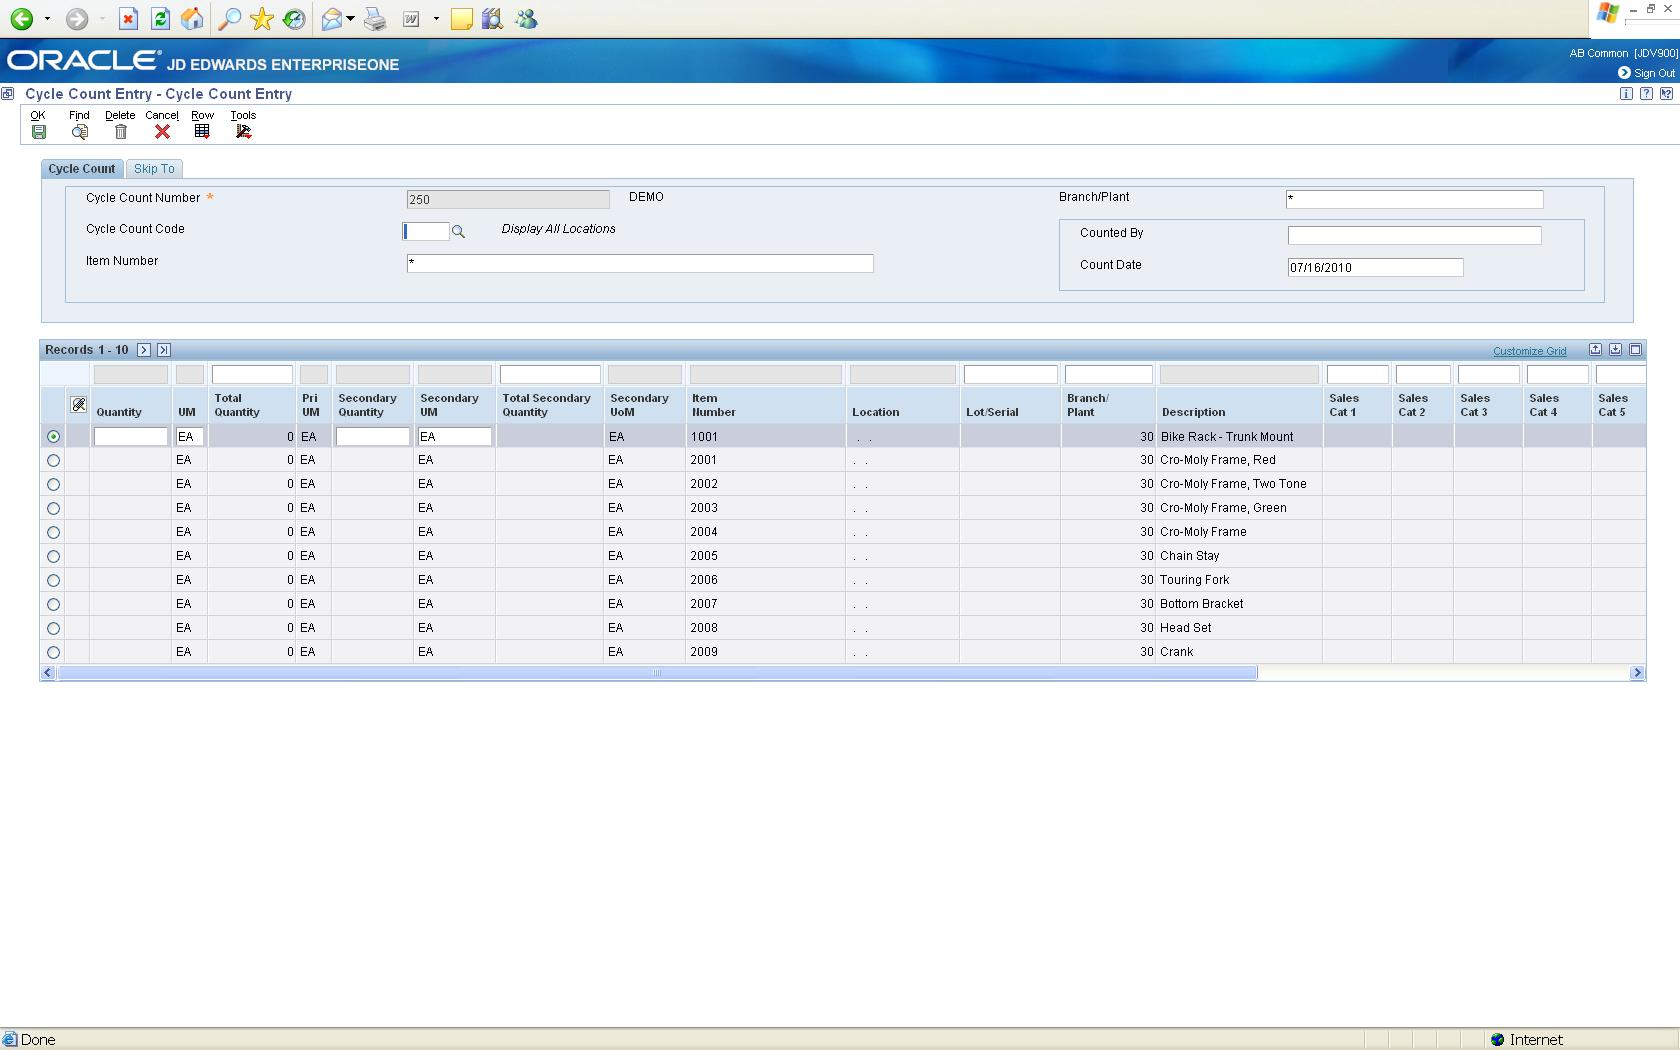1680x1050 pixels.
Task: Click the Find icon in toolbar
Action: 79,132
